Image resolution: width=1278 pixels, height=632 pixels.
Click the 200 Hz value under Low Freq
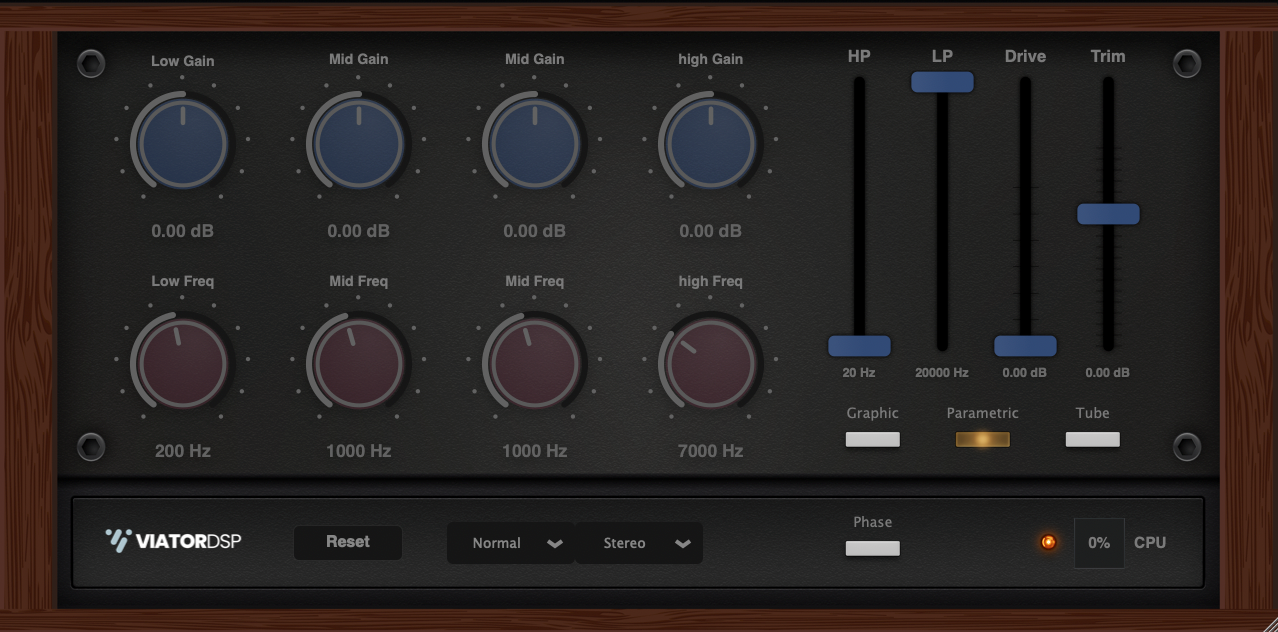(183, 451)
